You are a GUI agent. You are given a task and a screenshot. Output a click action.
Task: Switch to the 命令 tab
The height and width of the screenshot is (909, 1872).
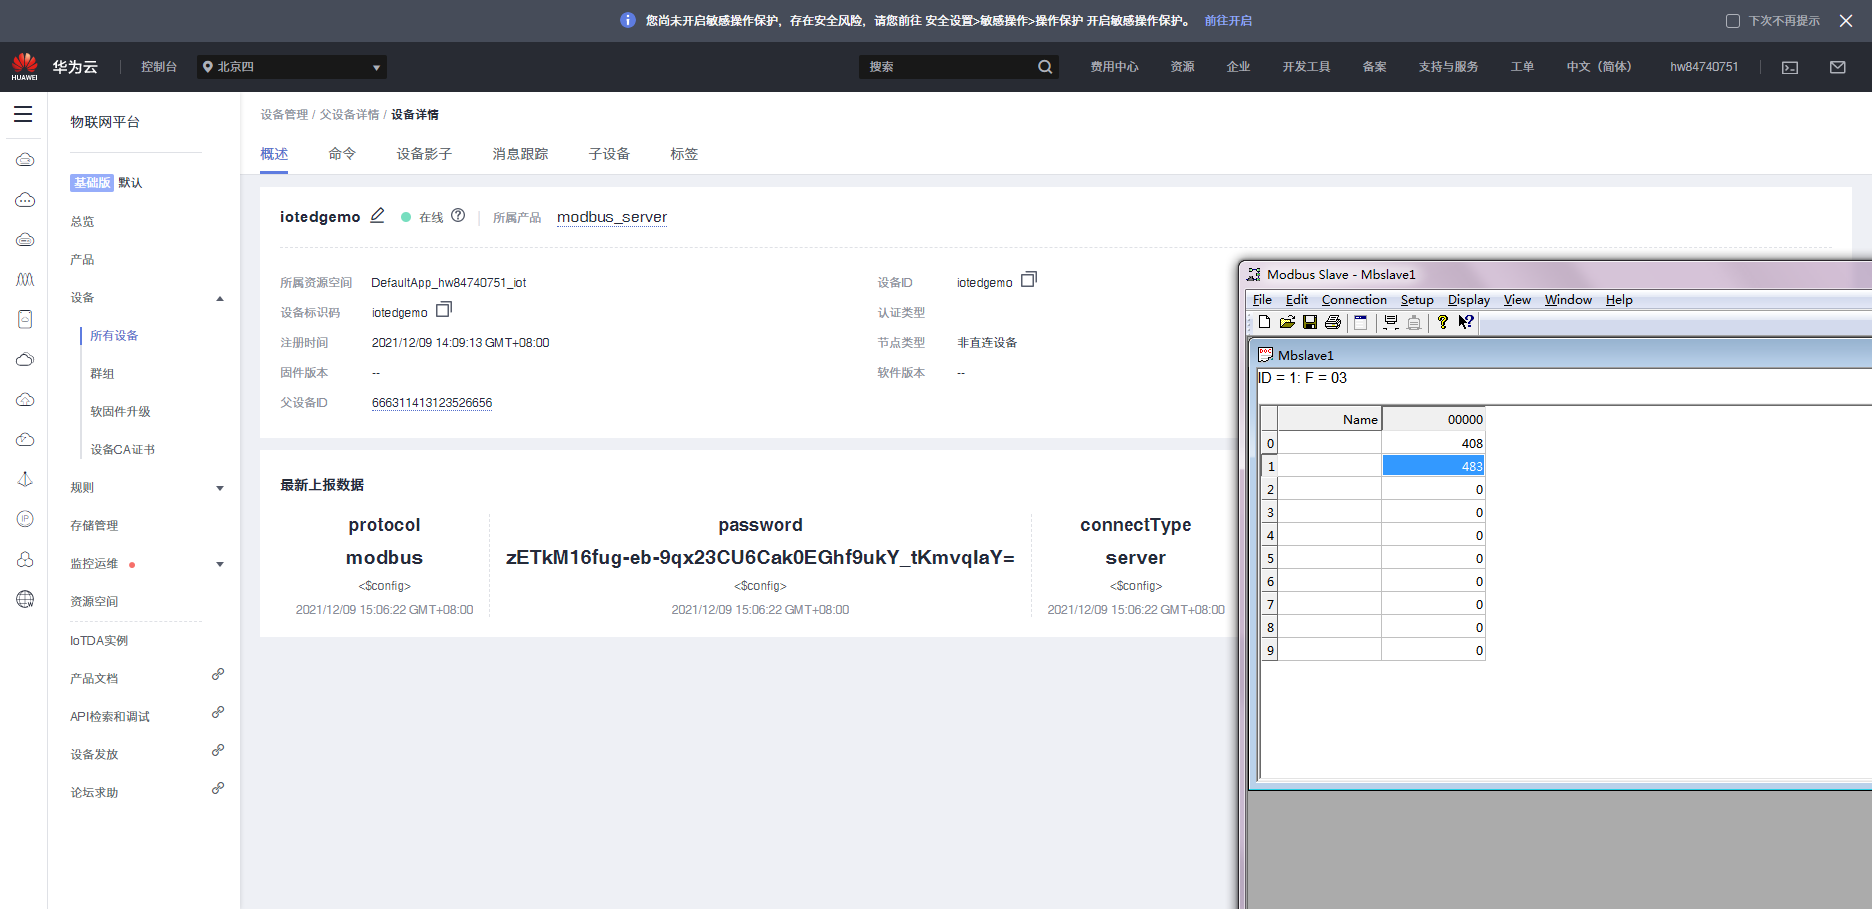[342, 154]
